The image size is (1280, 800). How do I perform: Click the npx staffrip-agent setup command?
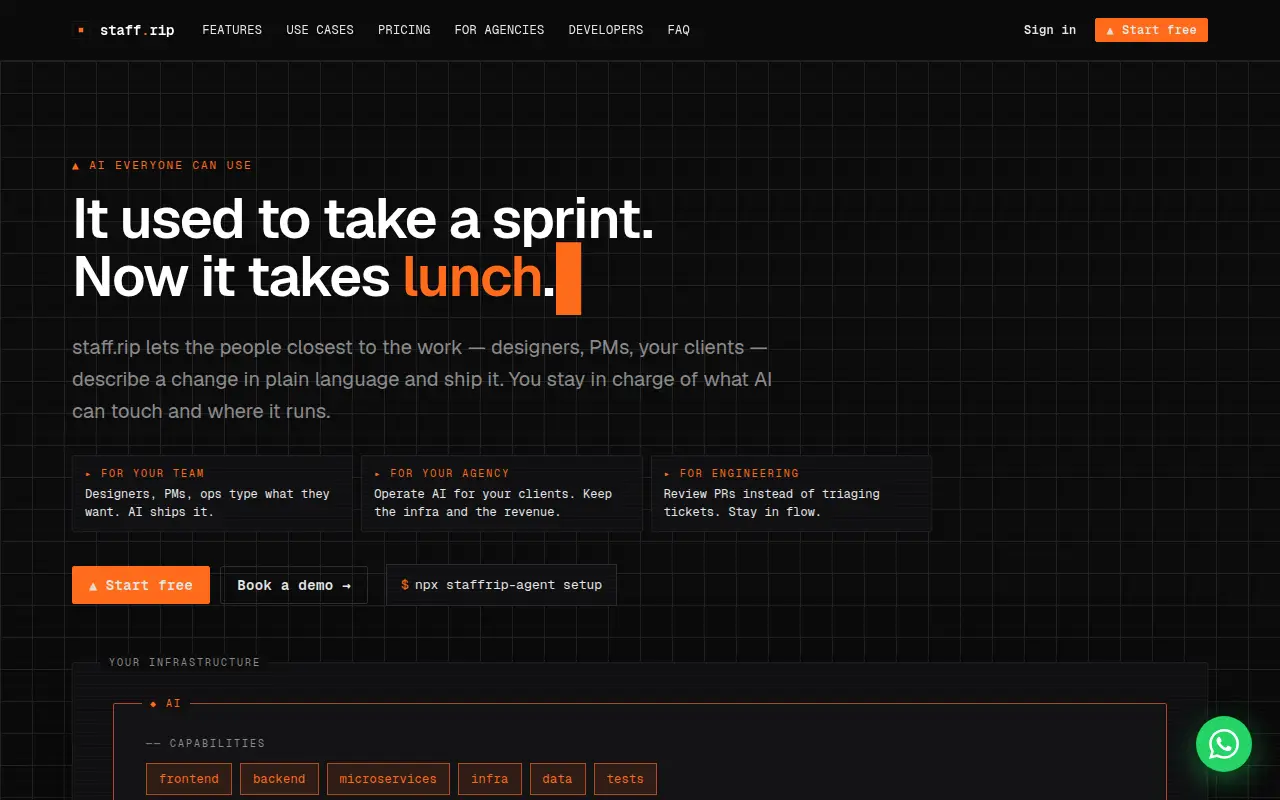[501, 585]
